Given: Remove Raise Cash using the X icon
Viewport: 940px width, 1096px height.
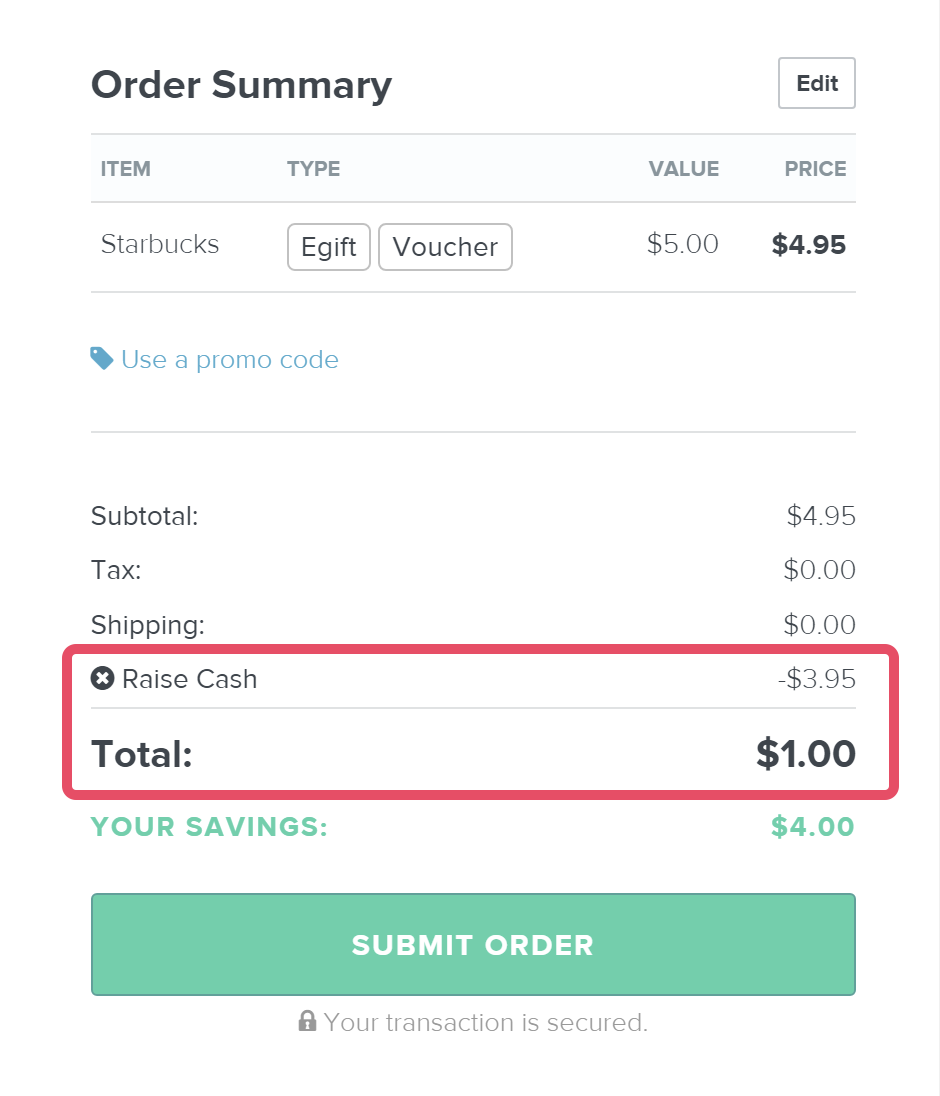Looking at the screenshot, I should (x=102, y=679).
